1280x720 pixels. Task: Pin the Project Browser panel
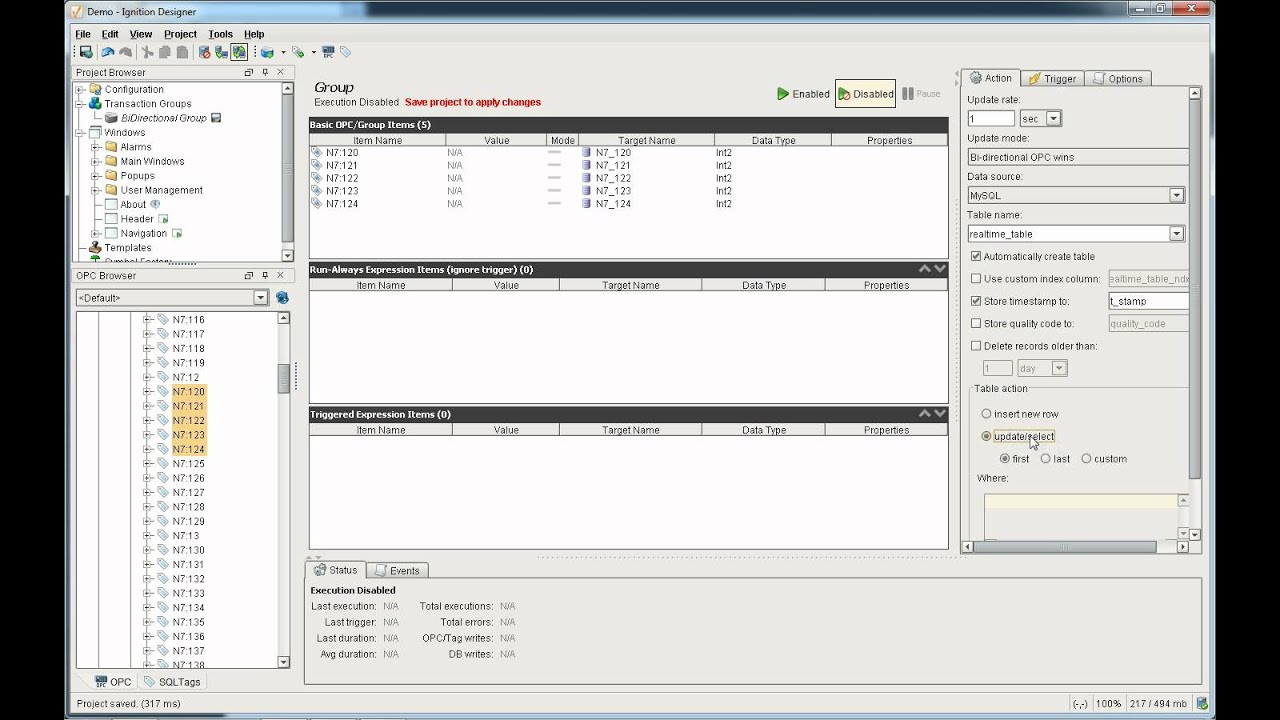(265, 72)
